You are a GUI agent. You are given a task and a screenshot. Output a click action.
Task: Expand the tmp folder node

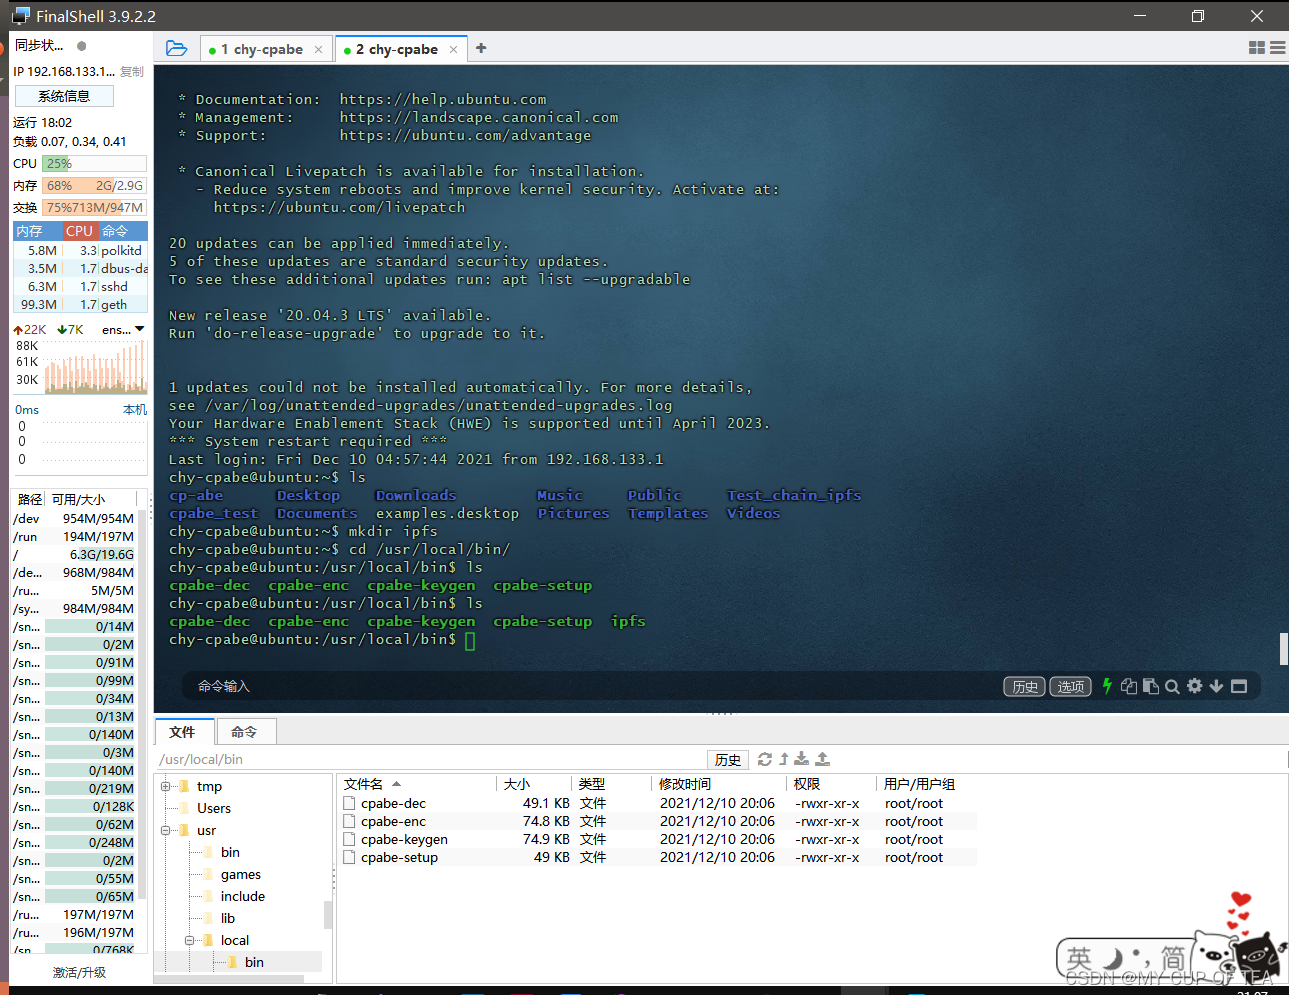click(x=166, y=786)
